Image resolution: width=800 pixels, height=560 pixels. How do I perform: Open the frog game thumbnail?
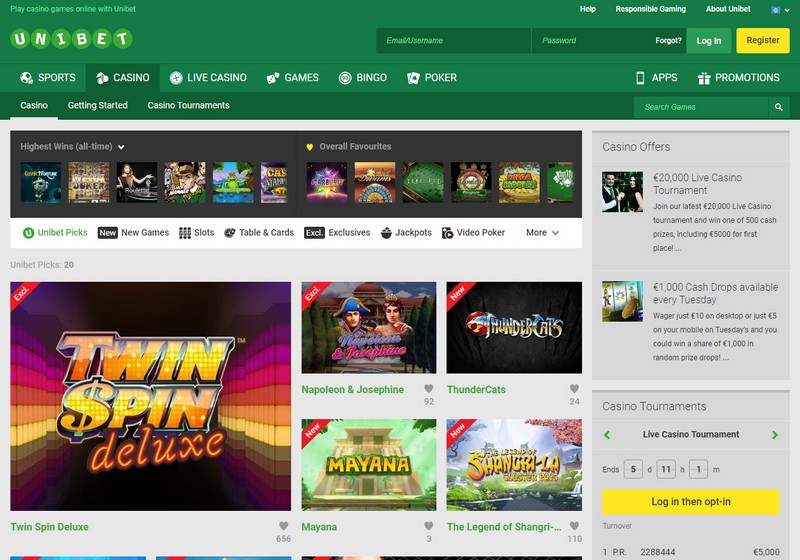pos(233,182)
